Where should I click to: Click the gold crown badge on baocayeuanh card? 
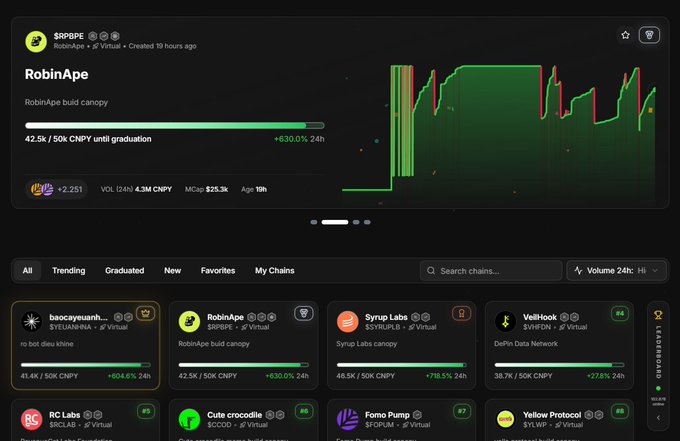pyautogui.click(x=145, y=313)
